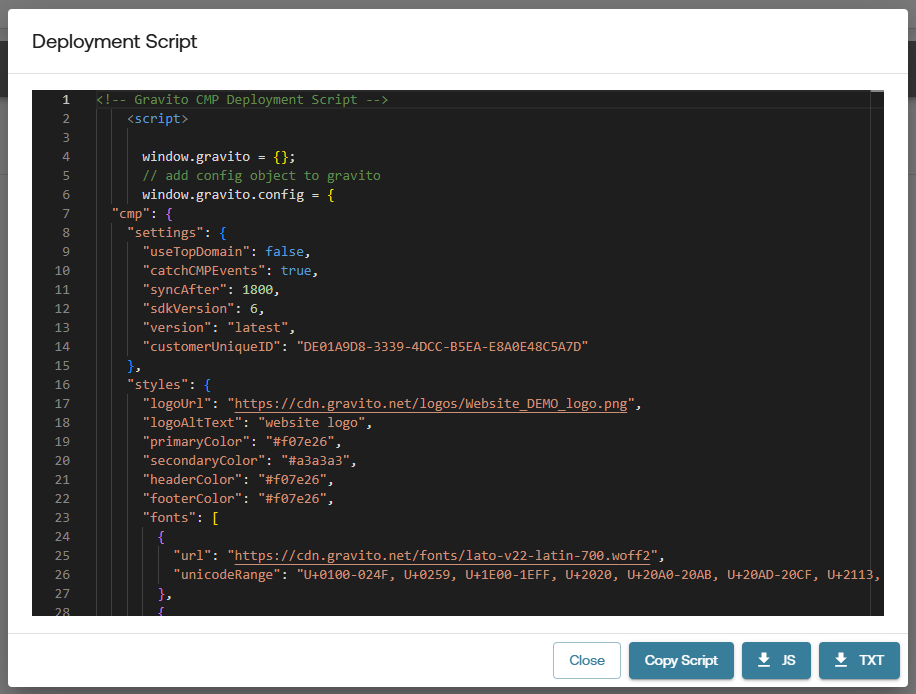Viewport: 916px width, 694px height.
Task: Click the Close button
Action: (x=587, y=660)
